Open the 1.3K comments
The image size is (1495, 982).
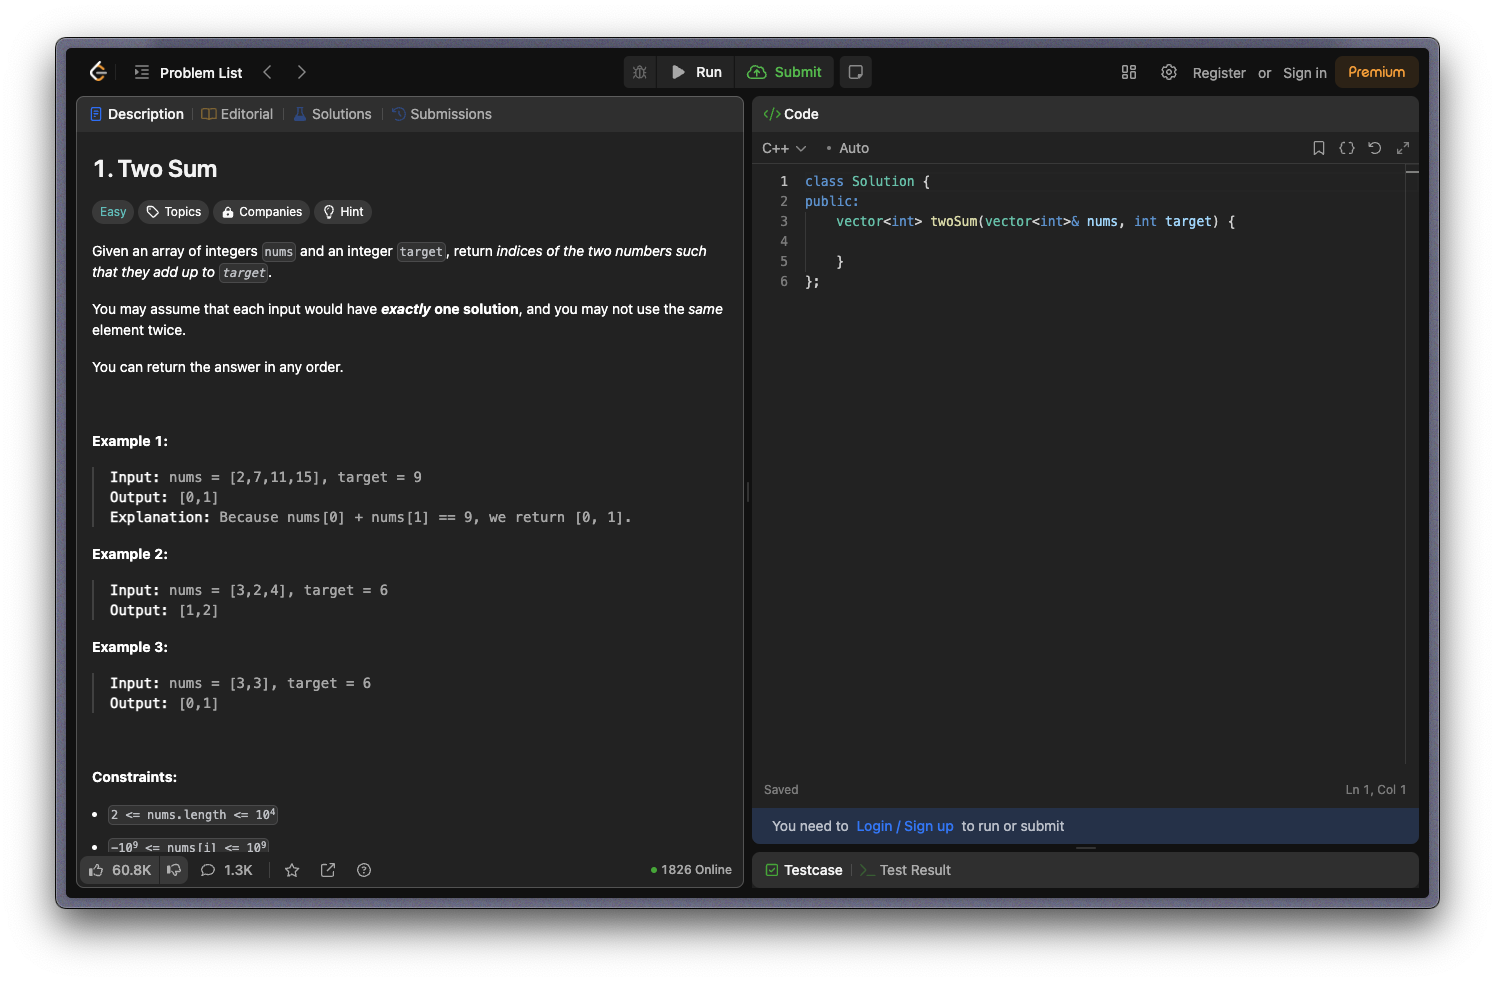tap(227, 870)
